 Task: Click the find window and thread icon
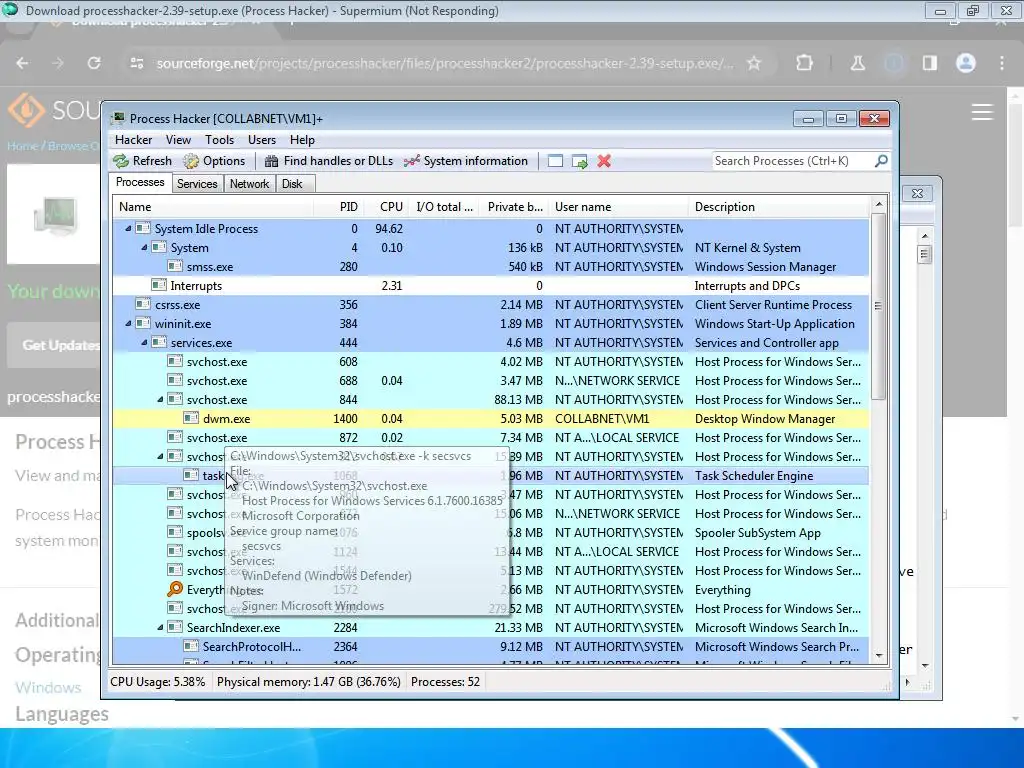point(579,161)
